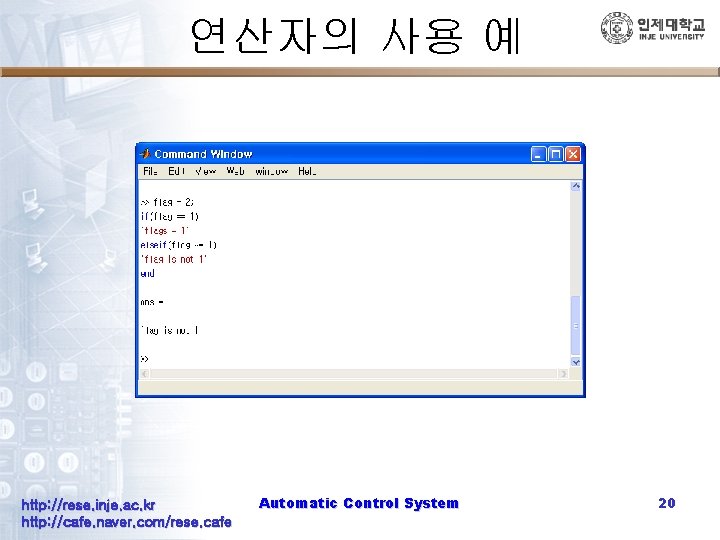This screenshot has height=540, width=720.
Task: Click the Inje University logo
Action: click(x=652, y=28)
